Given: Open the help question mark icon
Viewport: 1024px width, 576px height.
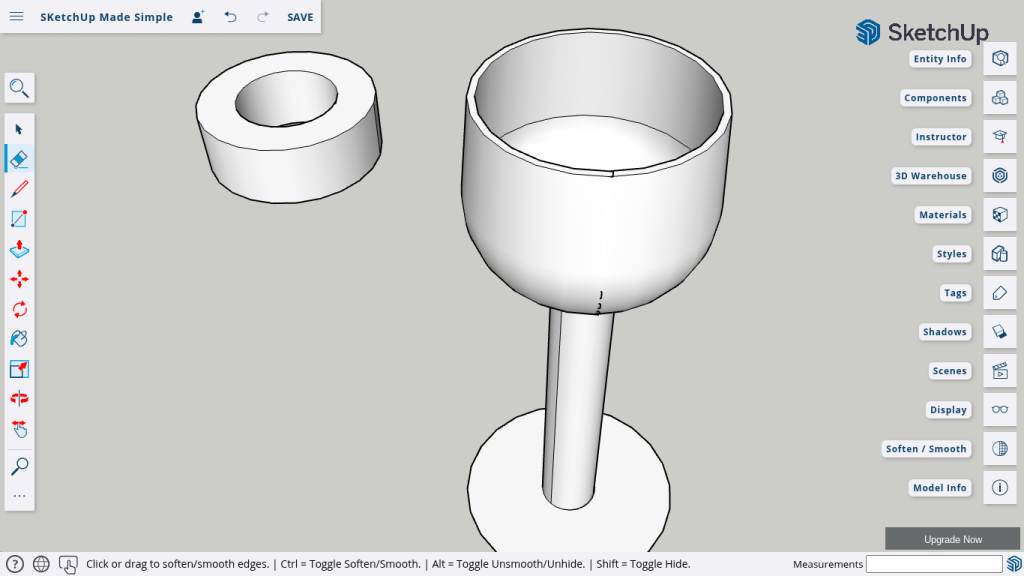Looking at the screenshot, I should [x=15, y=564].
